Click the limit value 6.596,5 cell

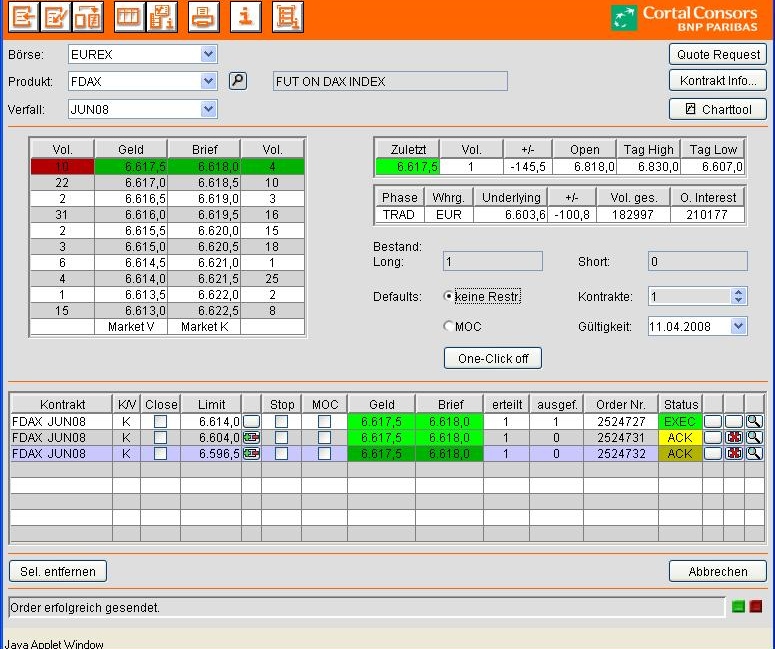point(211,453)
